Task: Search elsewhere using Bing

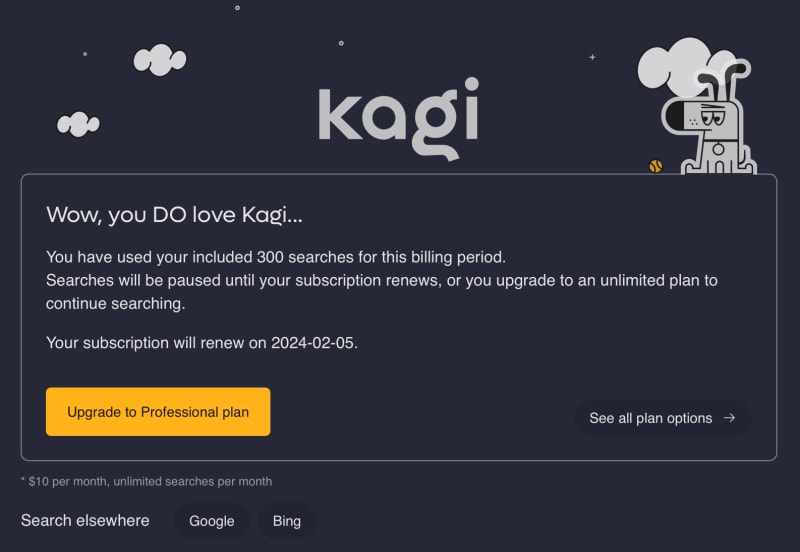Action: coord(287,521)
